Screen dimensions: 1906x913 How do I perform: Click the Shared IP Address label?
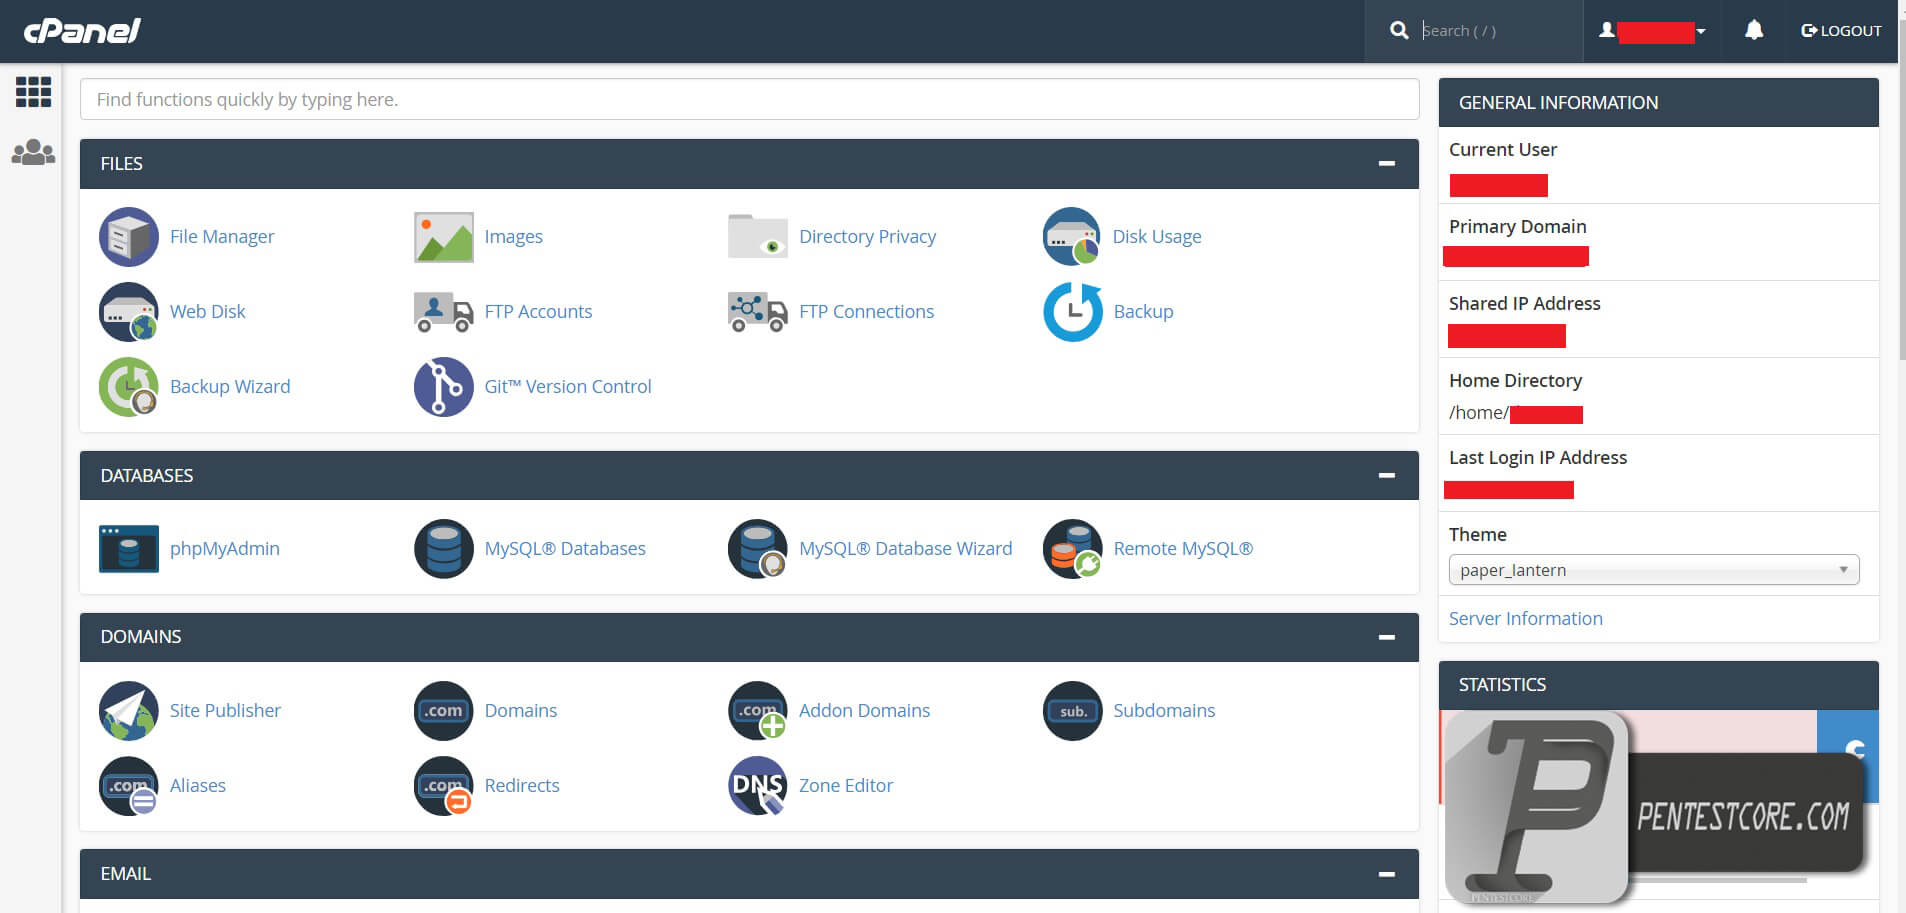(x=1525, y=304)
